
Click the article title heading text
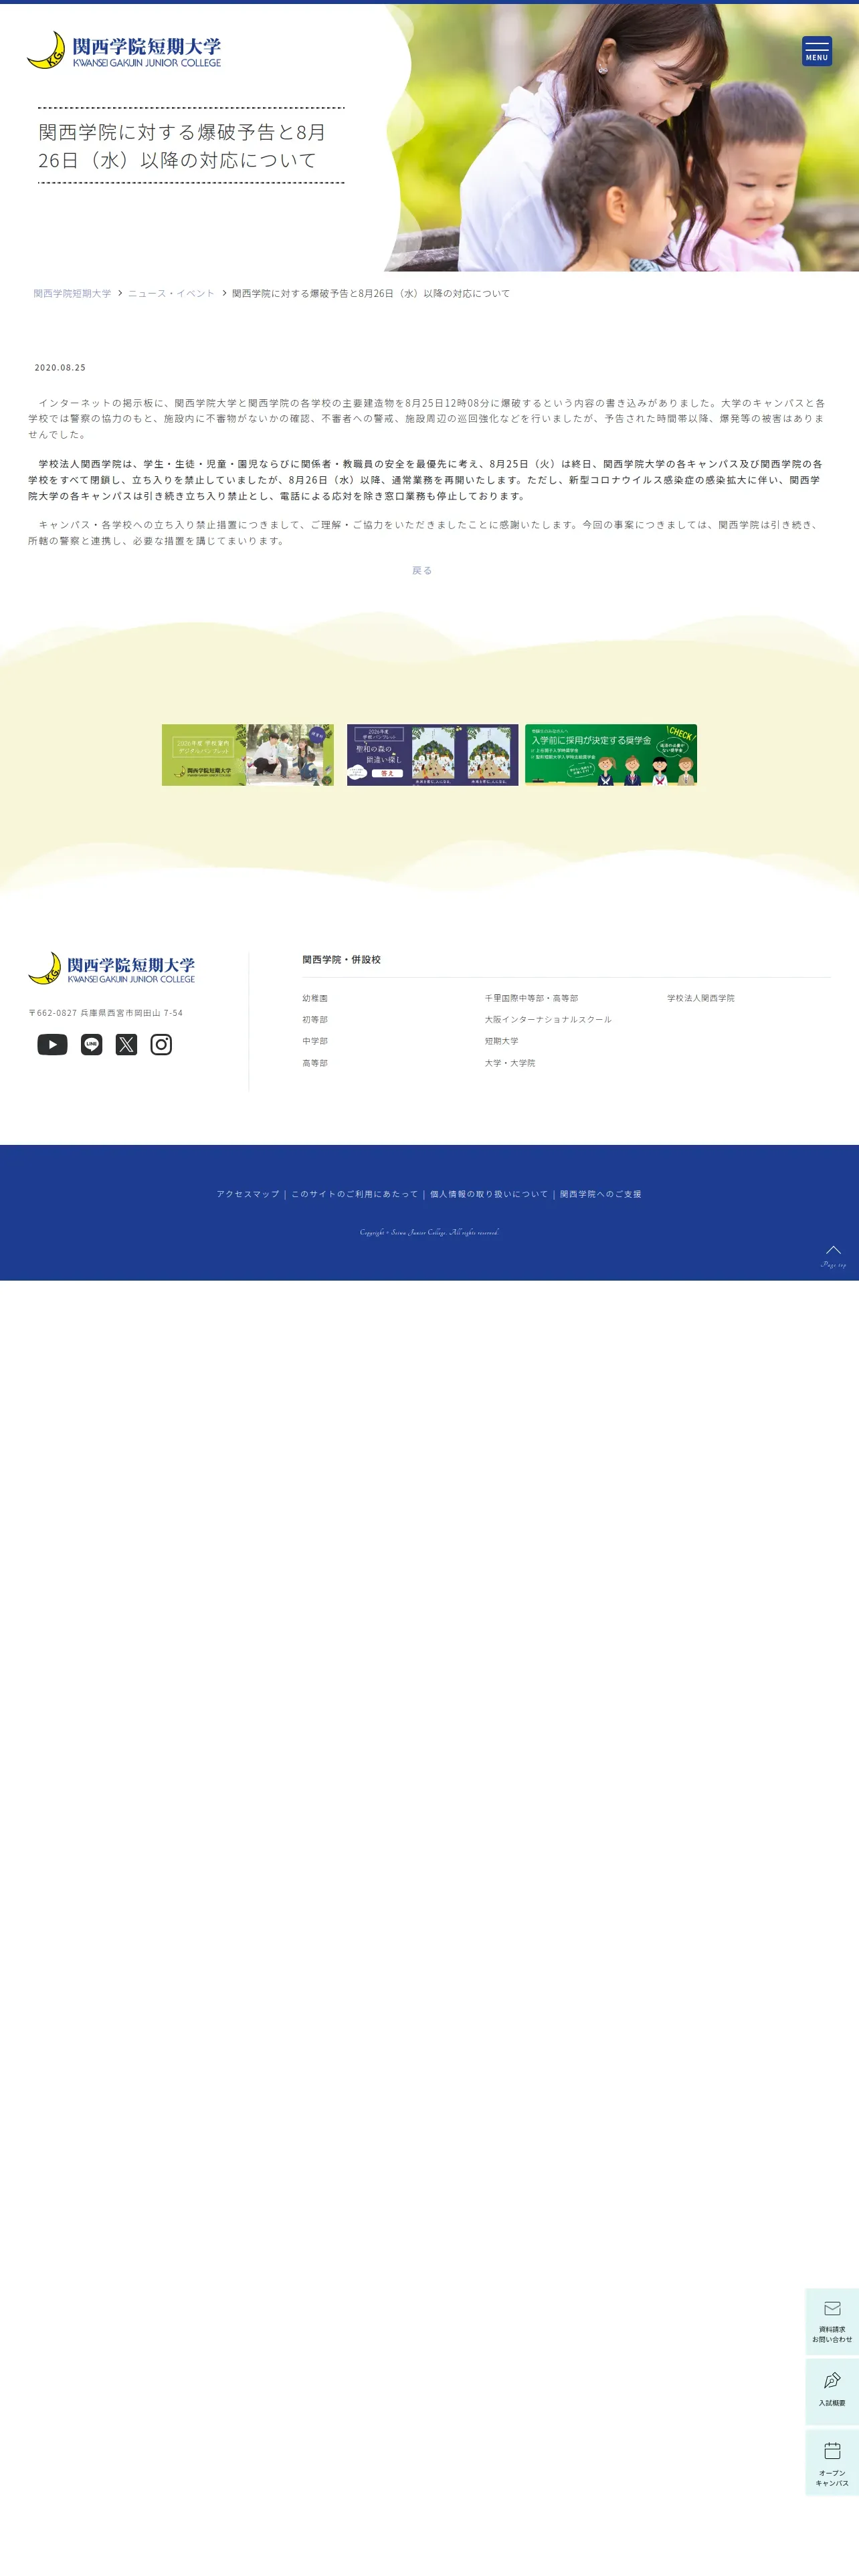pos(183,146)
